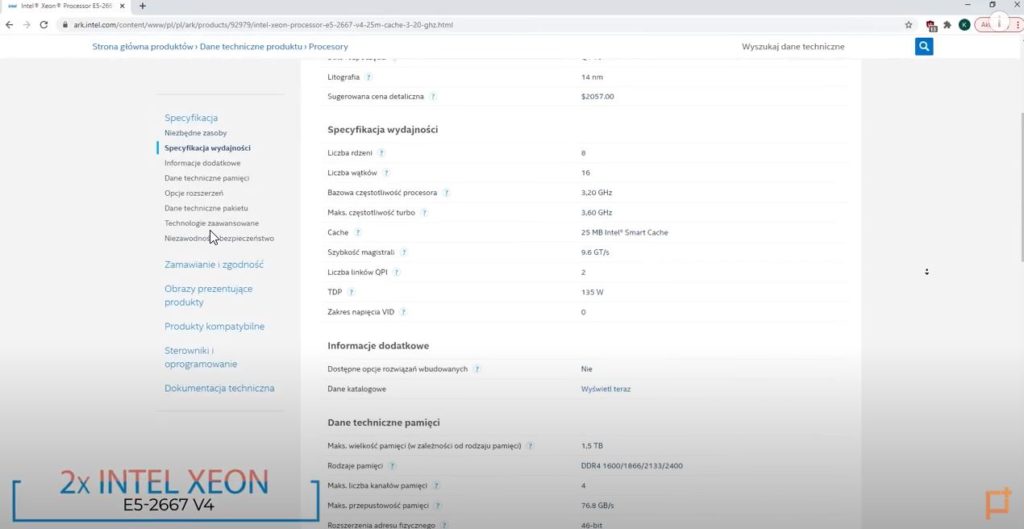Open Produkty kompatybilne section

click(214, 327)
